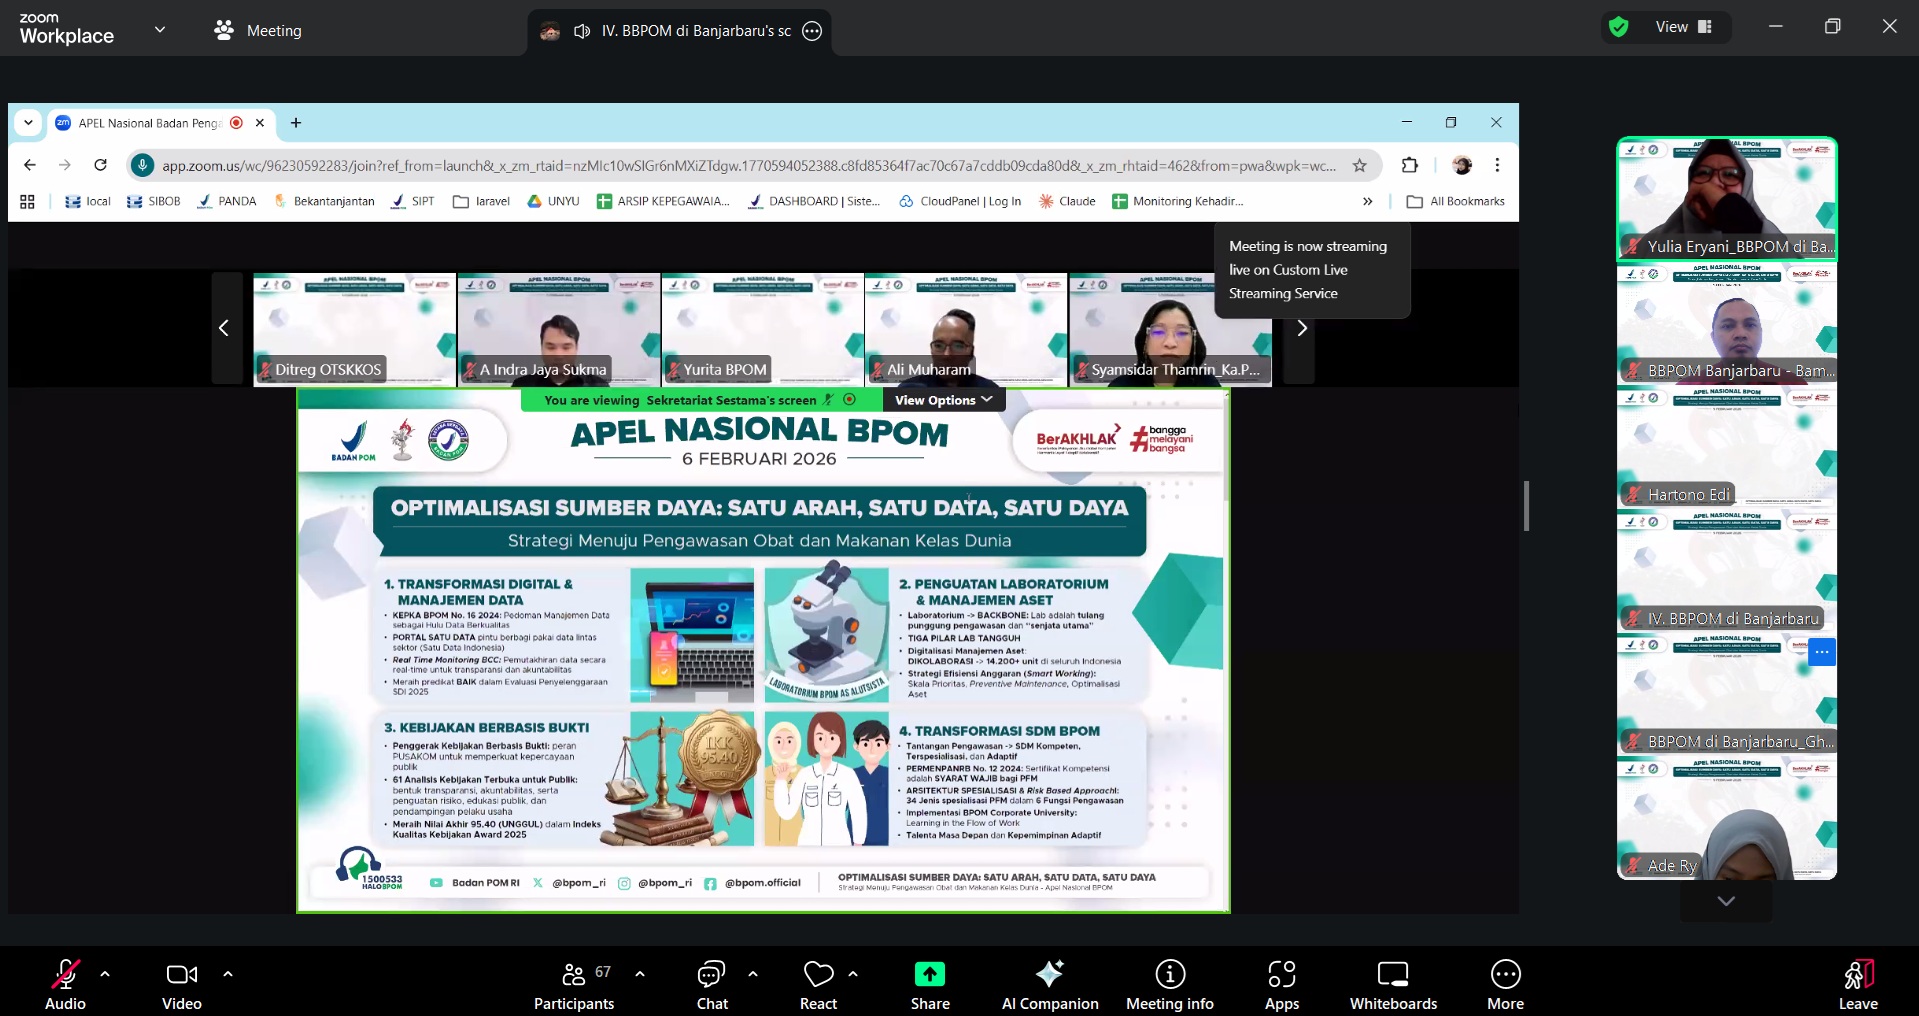The image size is (1919, 1016).
Task: Open the More options menu
Action: pyautogui.click(x=1505, y=984)
